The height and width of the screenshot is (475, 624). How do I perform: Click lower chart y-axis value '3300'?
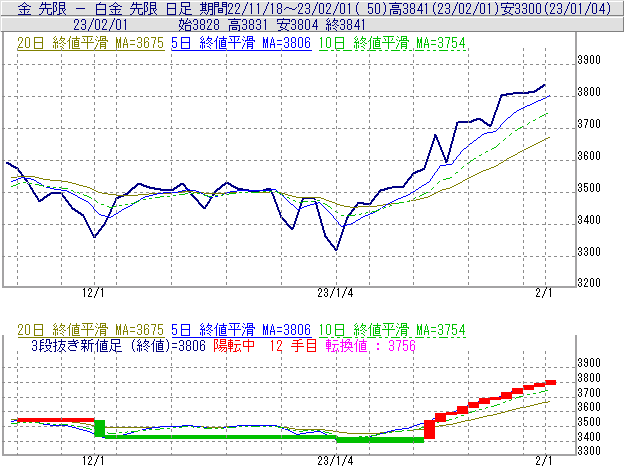tap(589, 451)
